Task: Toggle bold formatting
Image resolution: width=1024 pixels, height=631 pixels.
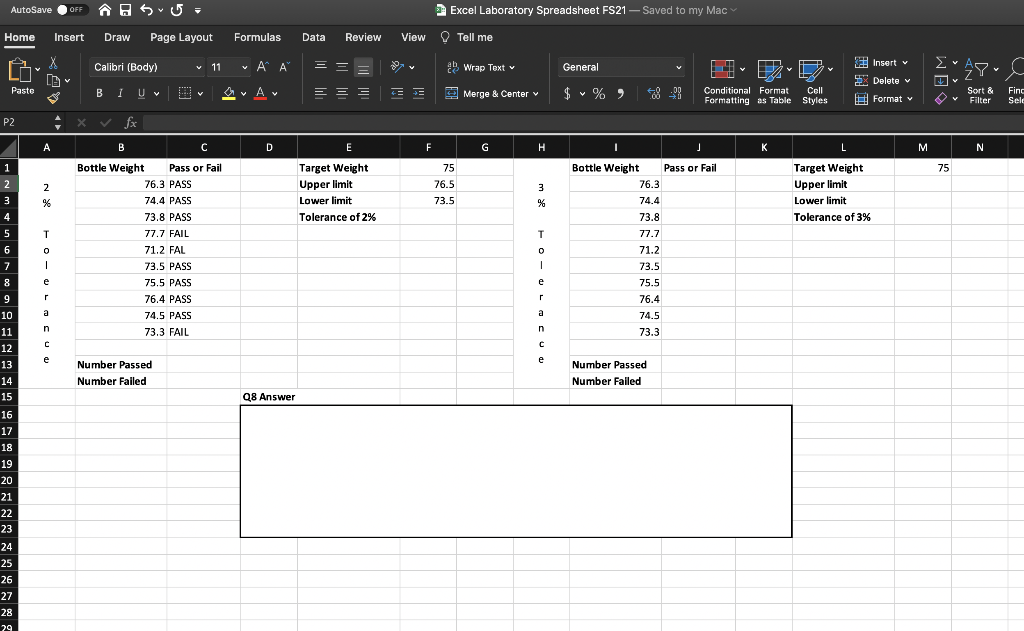Action: [x=98, y=93]
